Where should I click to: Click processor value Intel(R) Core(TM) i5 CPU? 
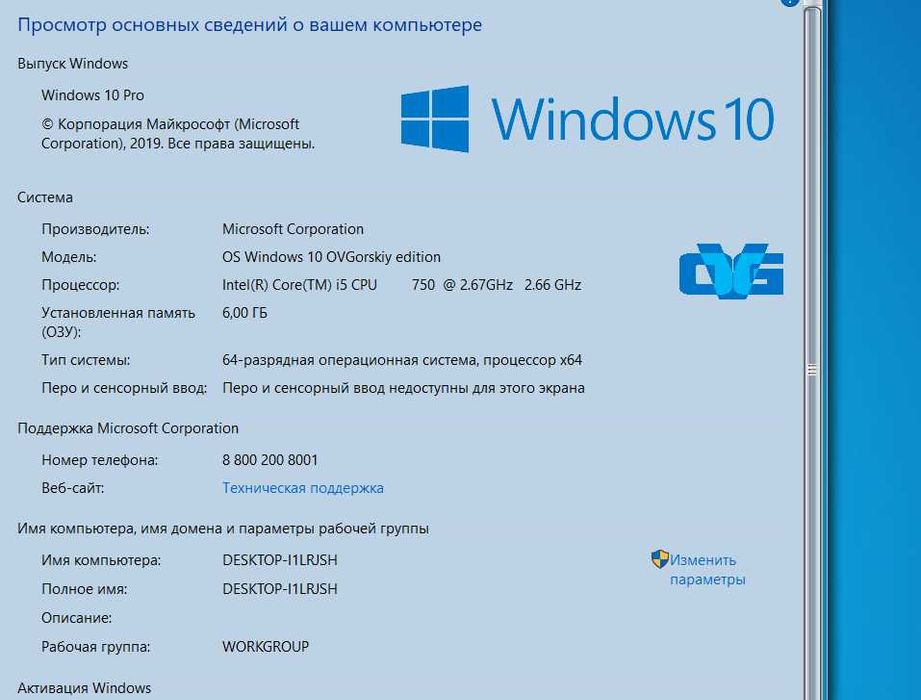click(x=402, y=285)
